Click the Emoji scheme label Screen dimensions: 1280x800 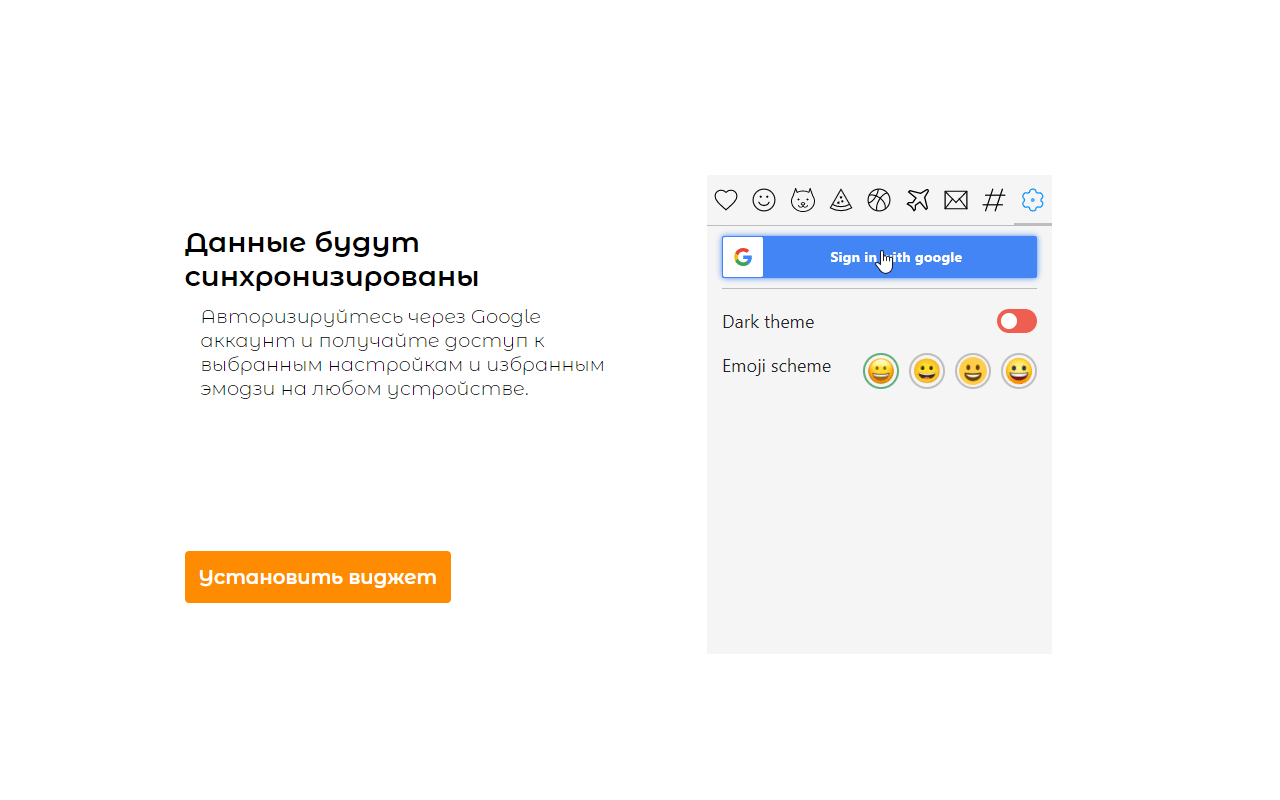(777, 366)
